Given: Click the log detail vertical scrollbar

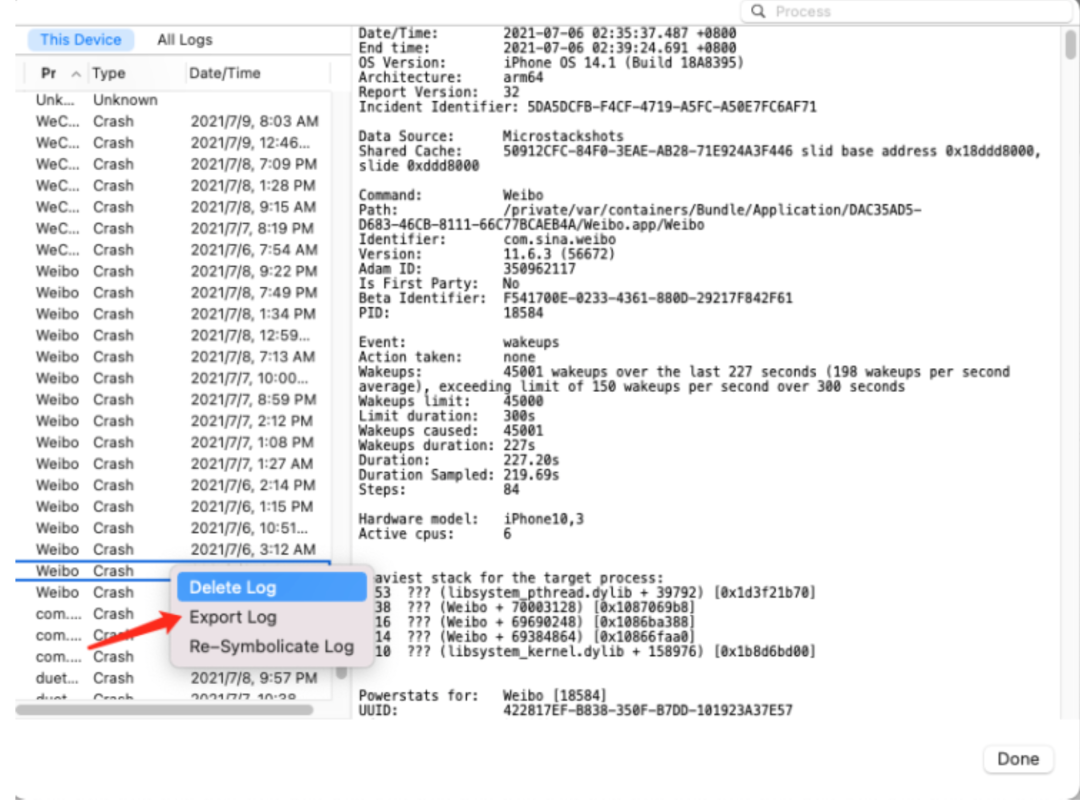Looking at the screenshot, I should (x=1070, y=45).
